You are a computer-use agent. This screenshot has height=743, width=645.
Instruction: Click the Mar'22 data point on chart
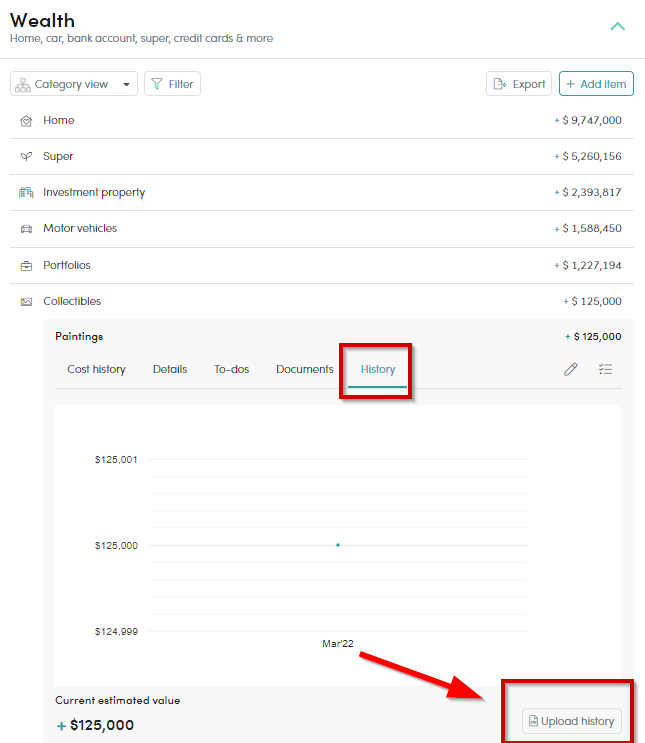338,545
